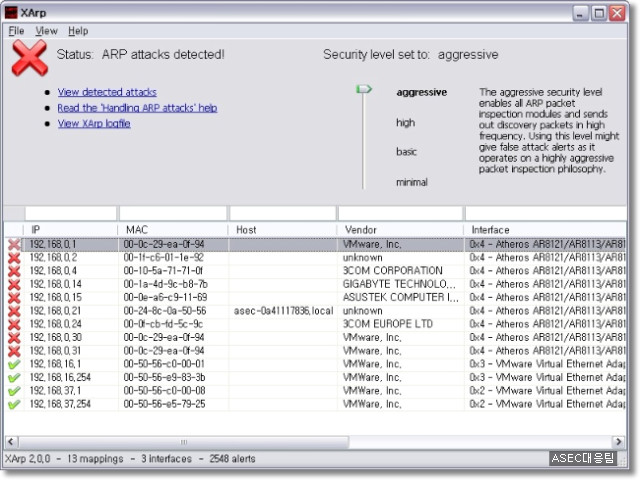The image size is (640, 480).
Task: Click the 'View XArp logfile' link
Action: point(94,124)
